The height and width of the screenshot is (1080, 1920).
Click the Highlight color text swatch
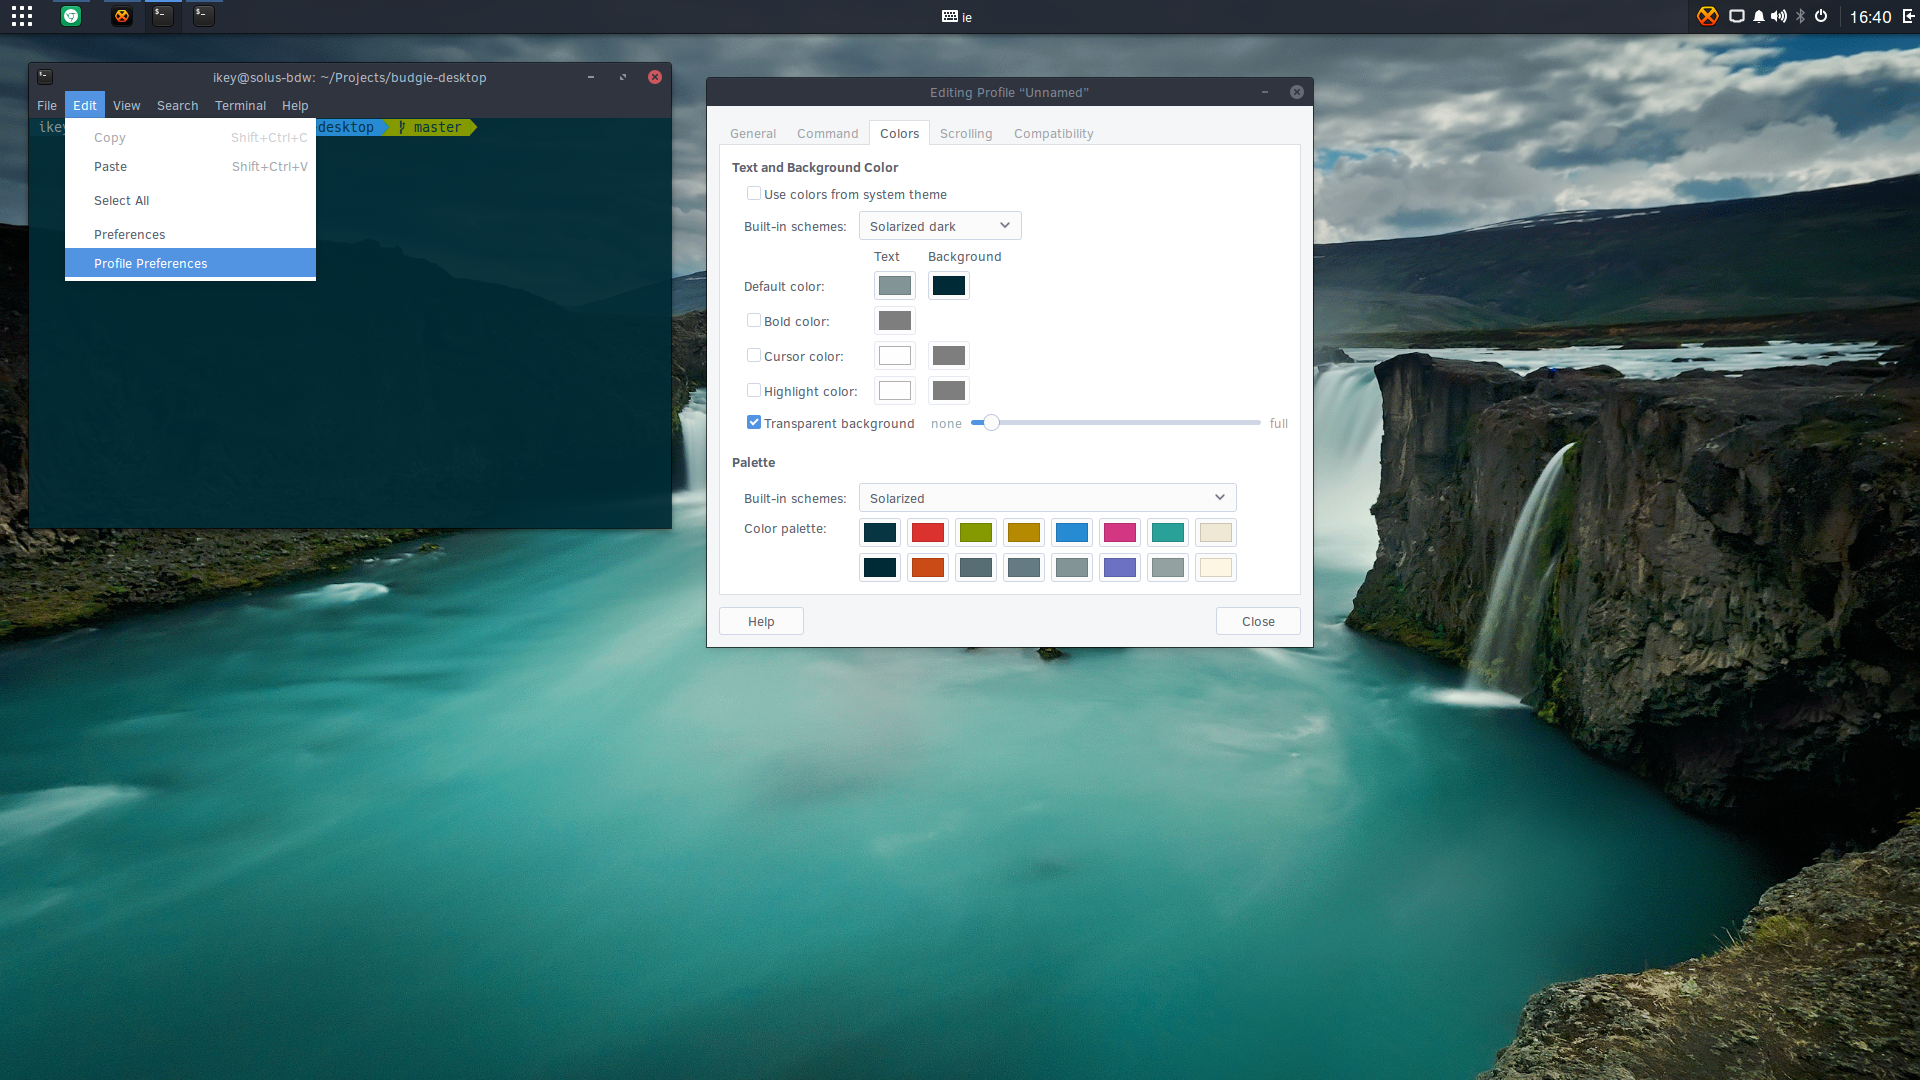tap(895, 391)
